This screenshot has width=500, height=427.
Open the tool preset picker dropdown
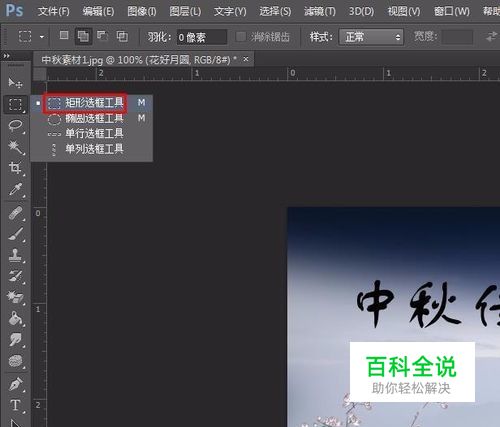coord(42,37)
